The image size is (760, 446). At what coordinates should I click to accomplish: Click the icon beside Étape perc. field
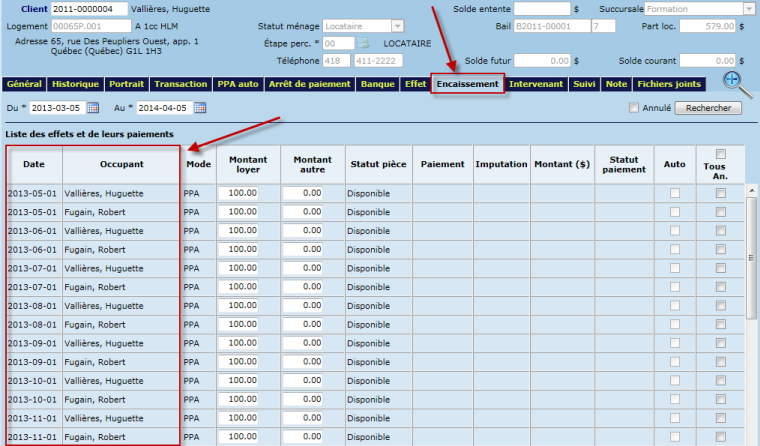coord(365,44)
